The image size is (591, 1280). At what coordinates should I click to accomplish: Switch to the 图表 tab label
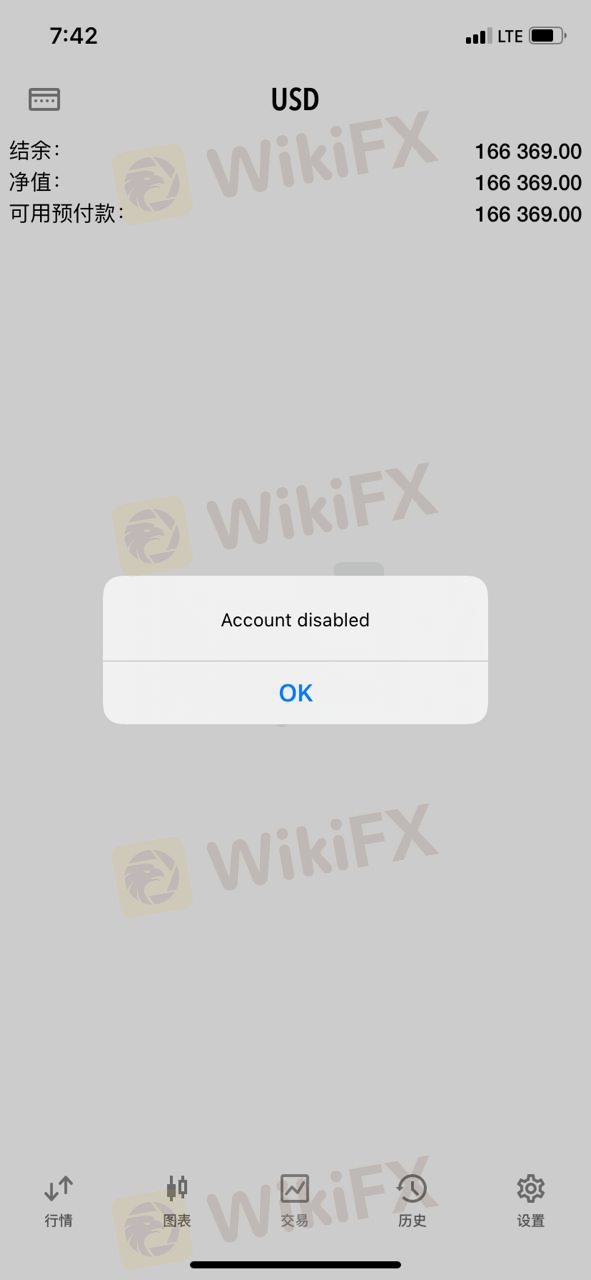(x=177, y=1221)
